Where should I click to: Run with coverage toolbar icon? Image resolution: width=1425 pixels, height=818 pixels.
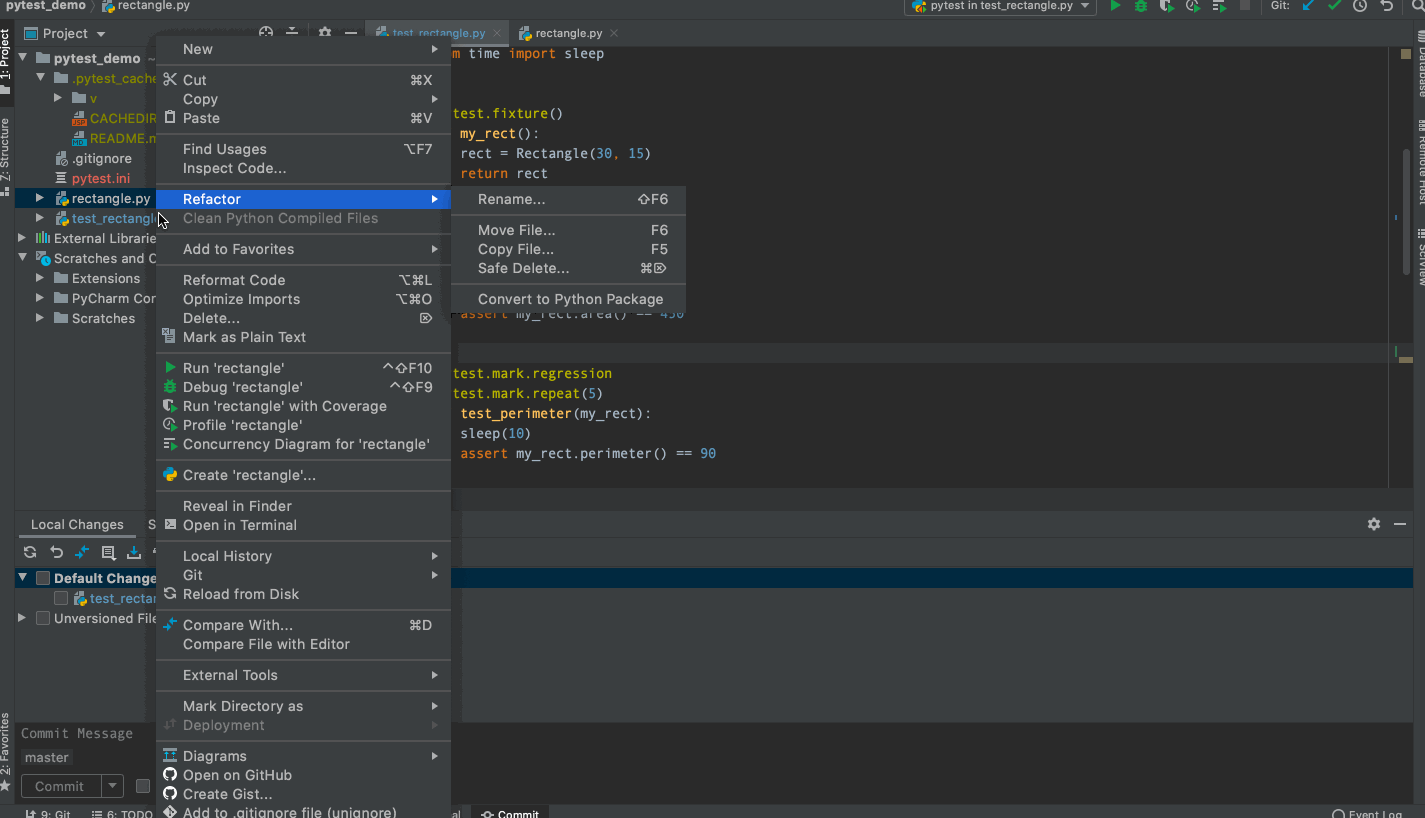click(1167, 6)
